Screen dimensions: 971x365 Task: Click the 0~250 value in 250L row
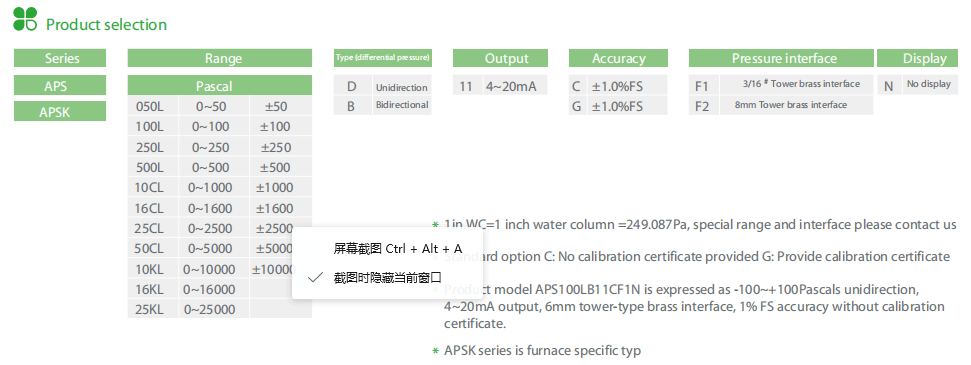[x=211, y=147]
